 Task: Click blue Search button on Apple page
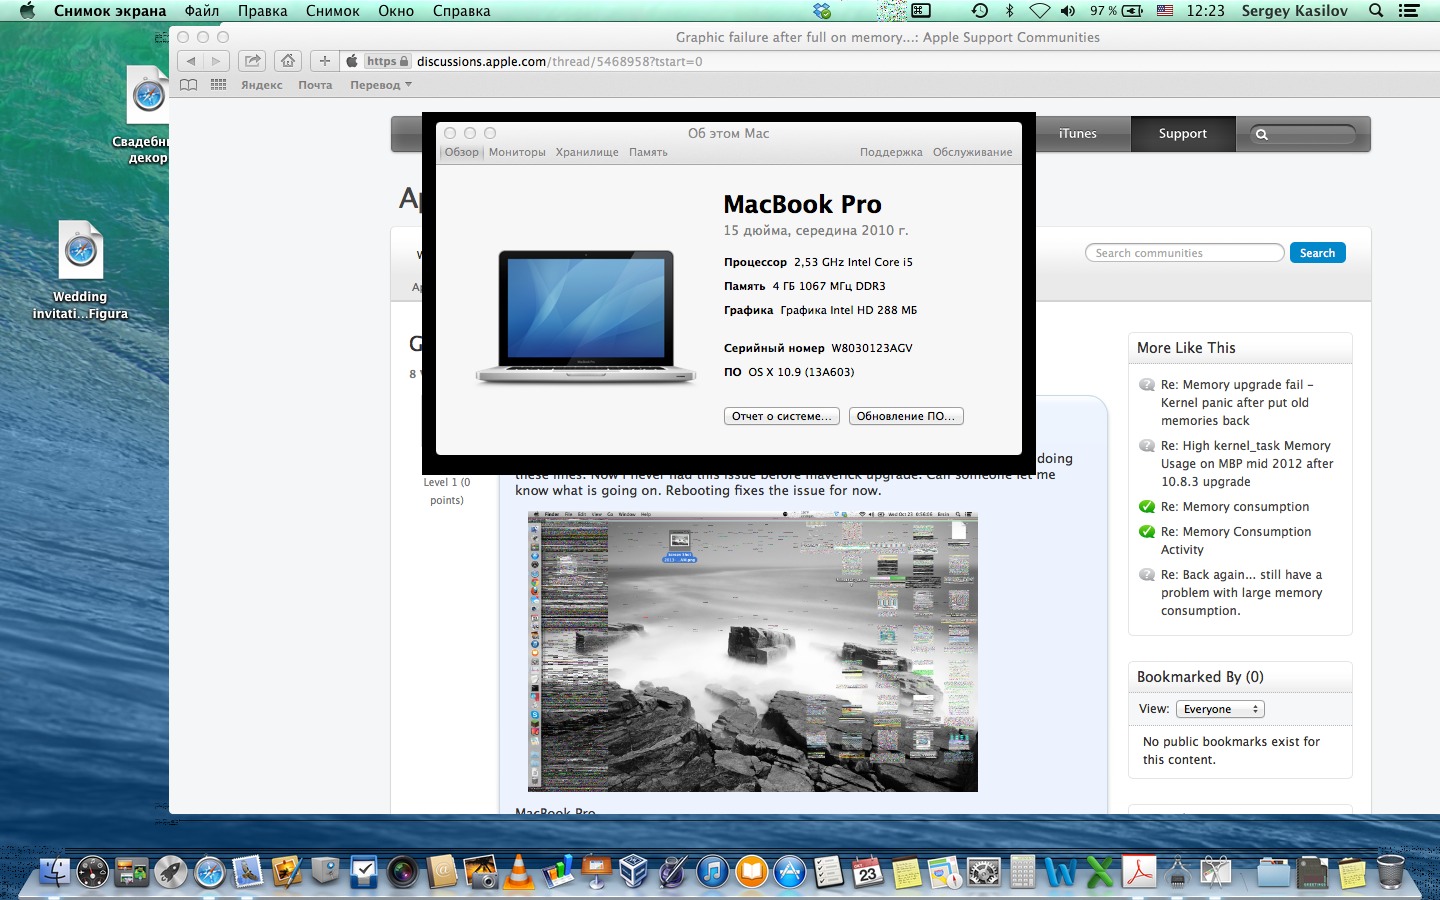(1317, 253)
